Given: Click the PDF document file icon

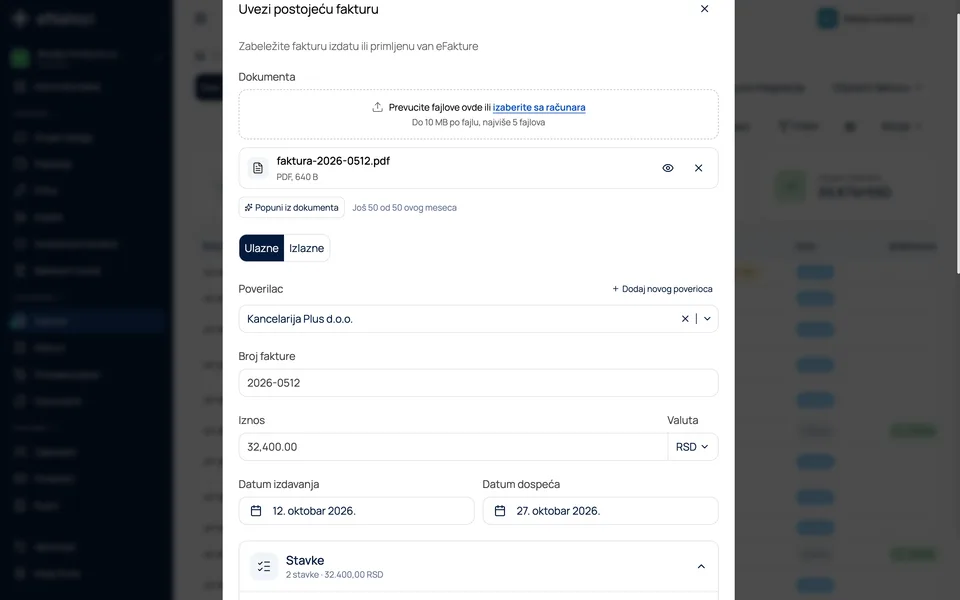Looking at the screenshot, I should click(258, 168).
